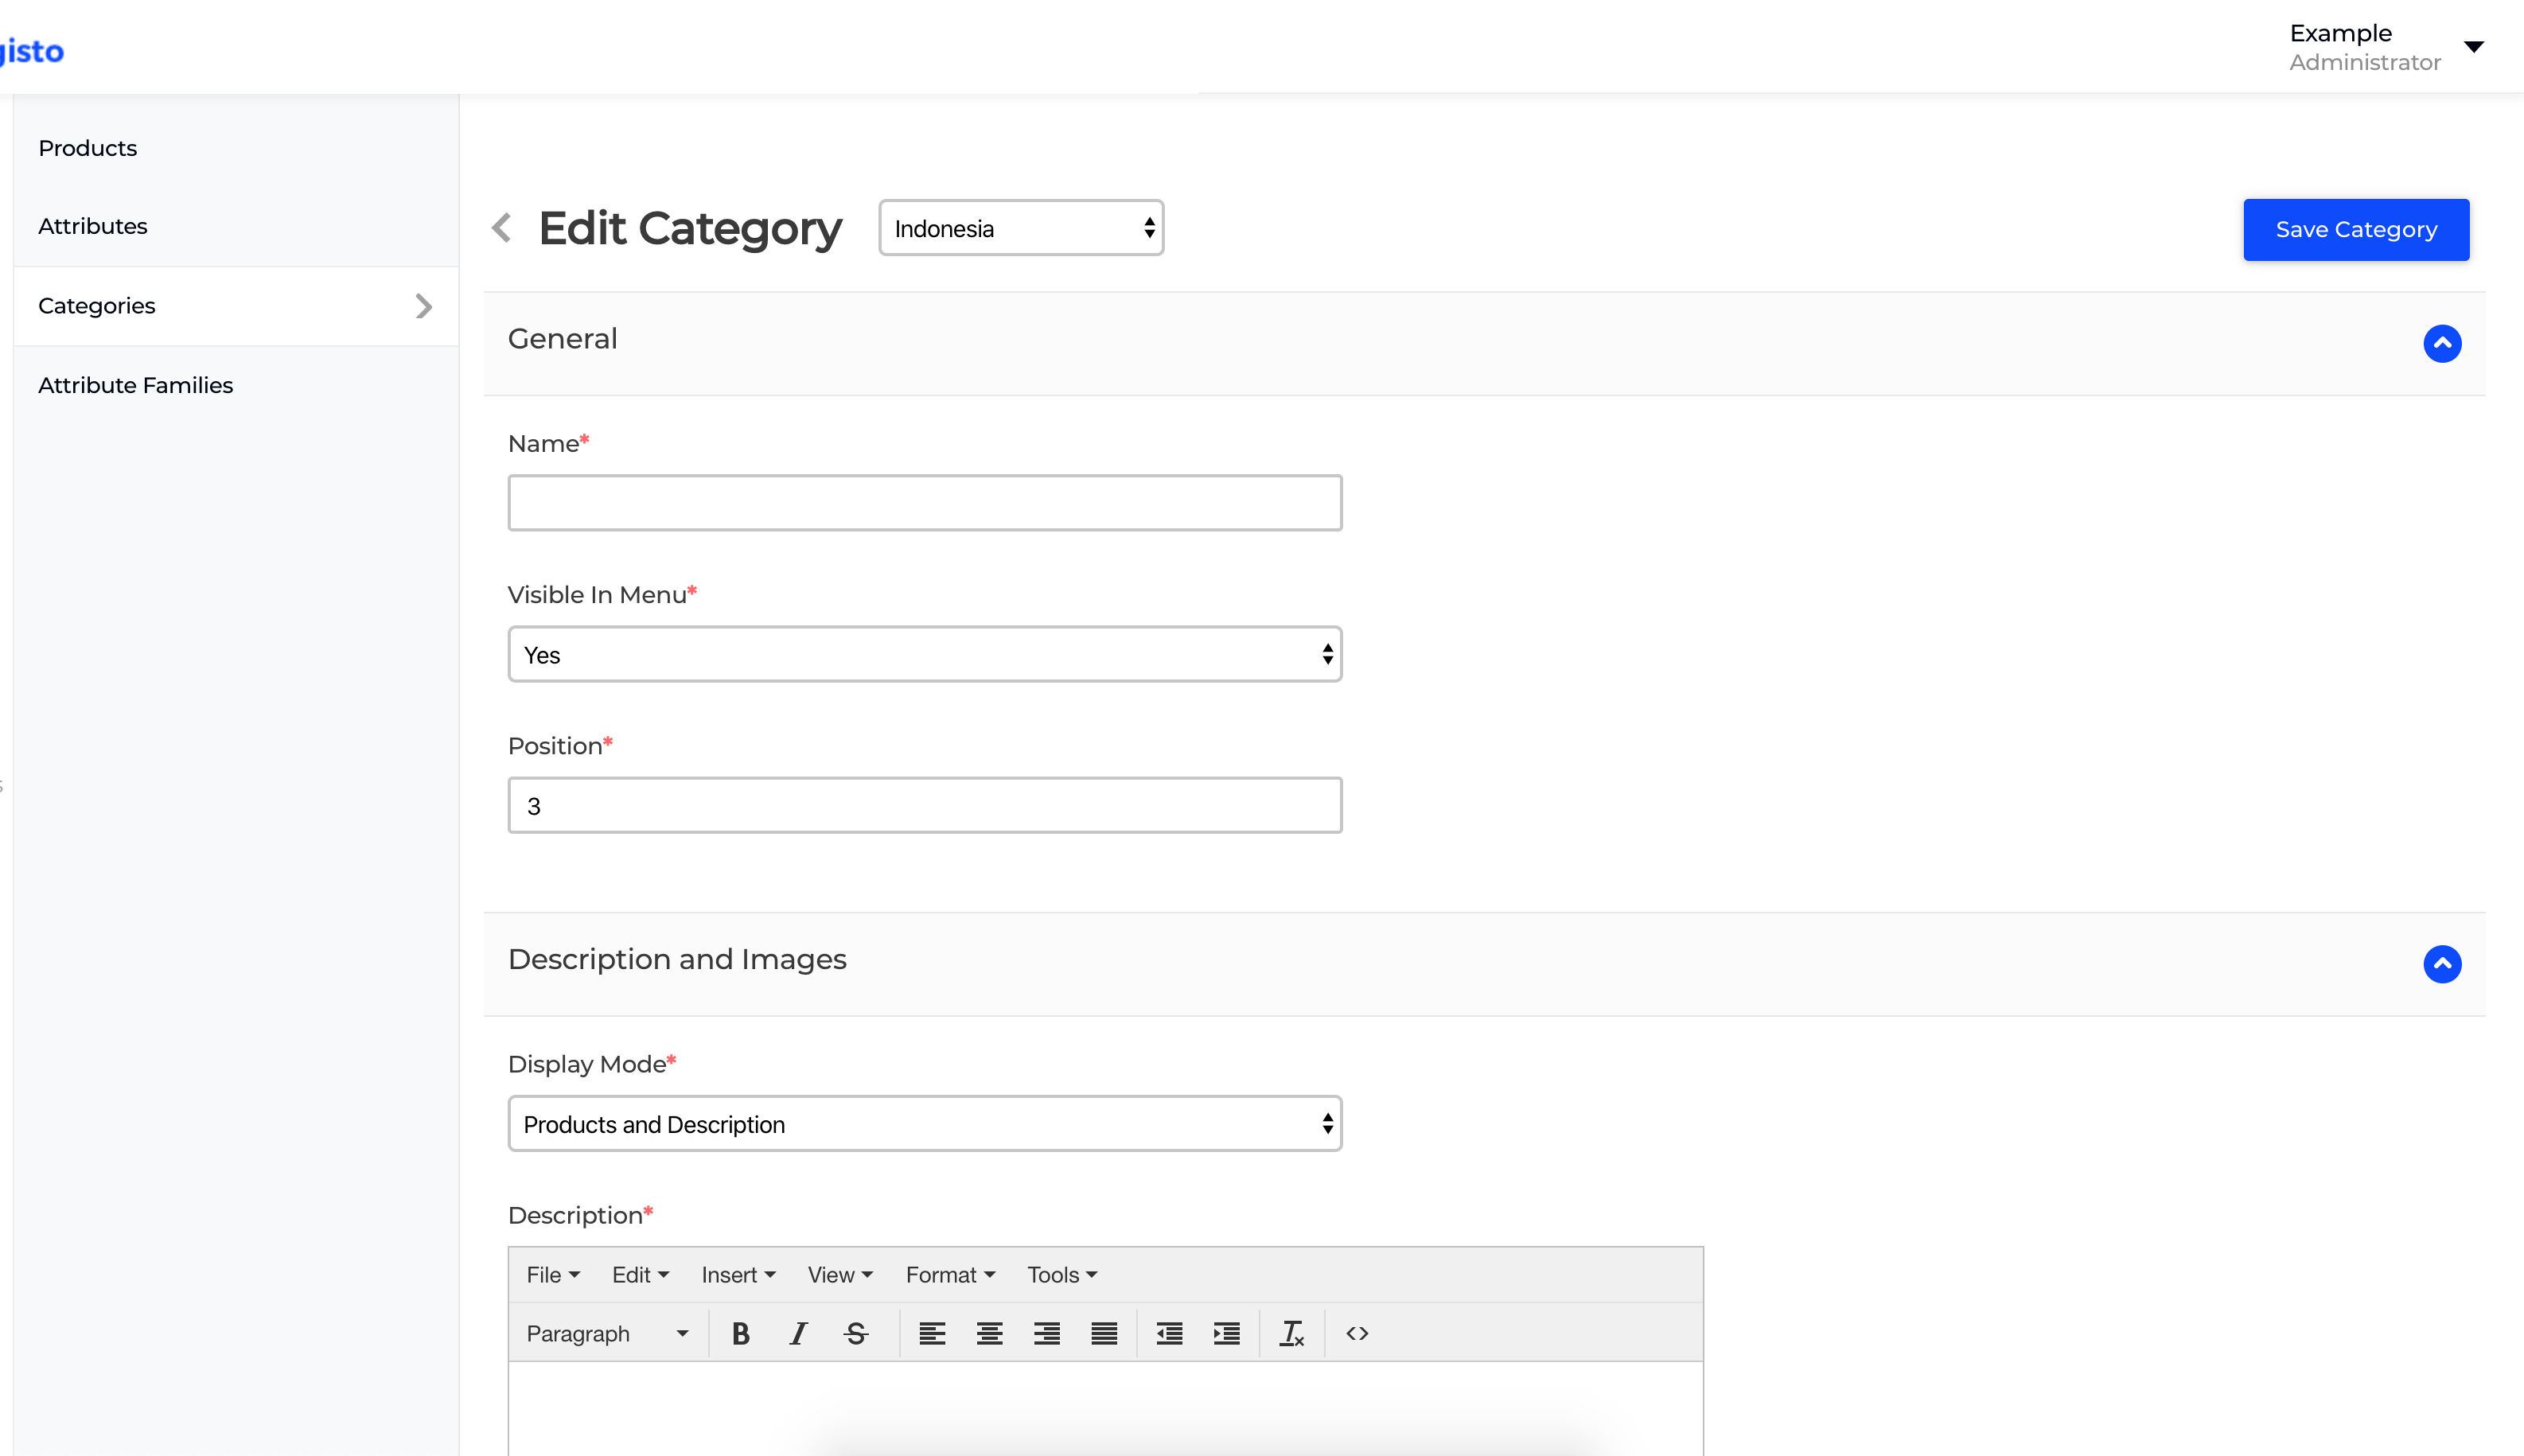Screen dimensions: 2524x1456
Task: Decrease indent in the editor
Action: click(x=1169, y=1333)
